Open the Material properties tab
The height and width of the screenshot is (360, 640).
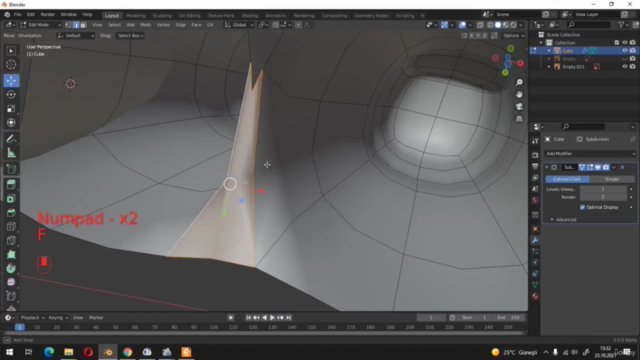click(535, 296)
